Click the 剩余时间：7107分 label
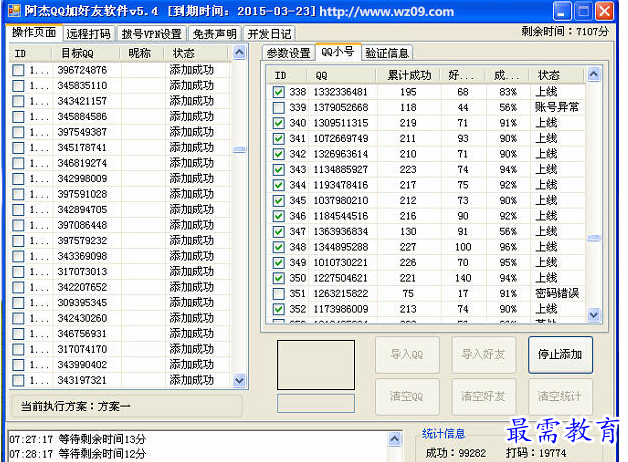628x462 pixels. coord(565,32)
